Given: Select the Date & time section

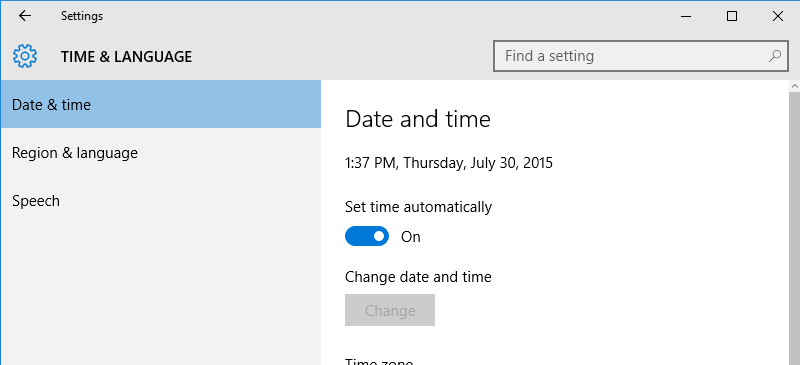Looking at the screenshot, I should tap(161, 104).
